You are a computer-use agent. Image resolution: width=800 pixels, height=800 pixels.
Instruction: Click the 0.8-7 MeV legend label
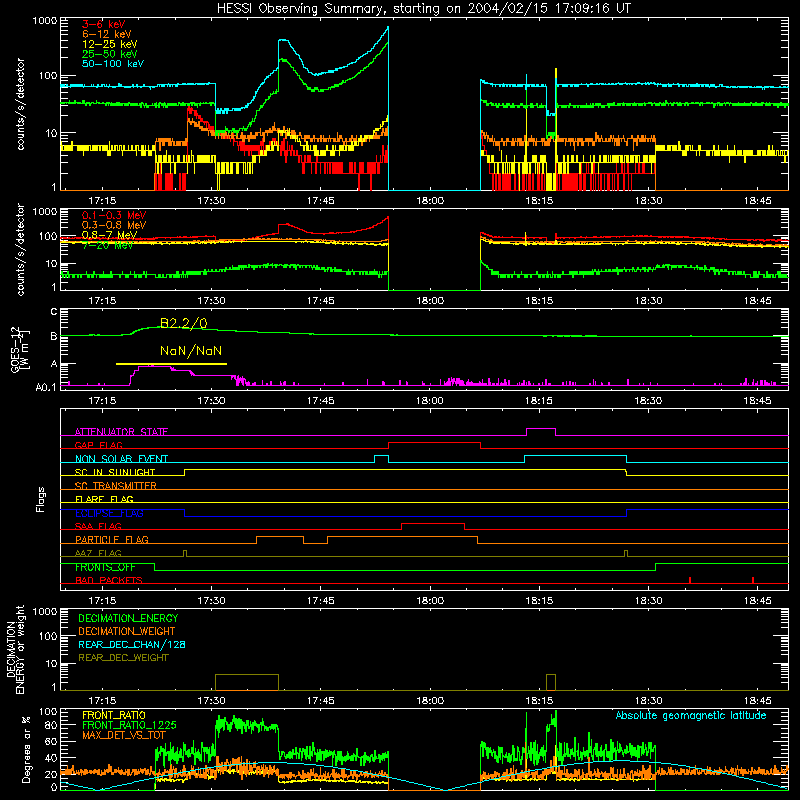point(109,235)
